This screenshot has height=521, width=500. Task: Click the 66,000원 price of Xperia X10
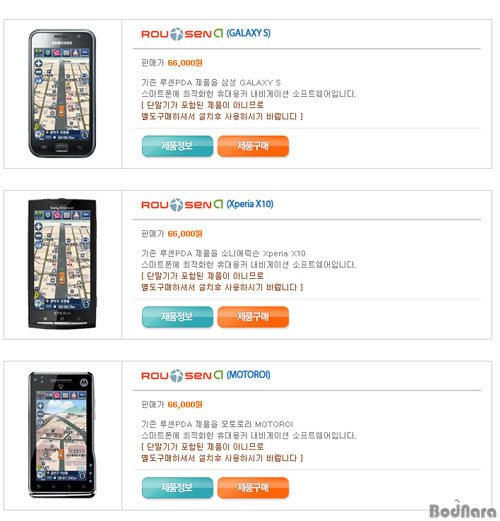point(185,234)
